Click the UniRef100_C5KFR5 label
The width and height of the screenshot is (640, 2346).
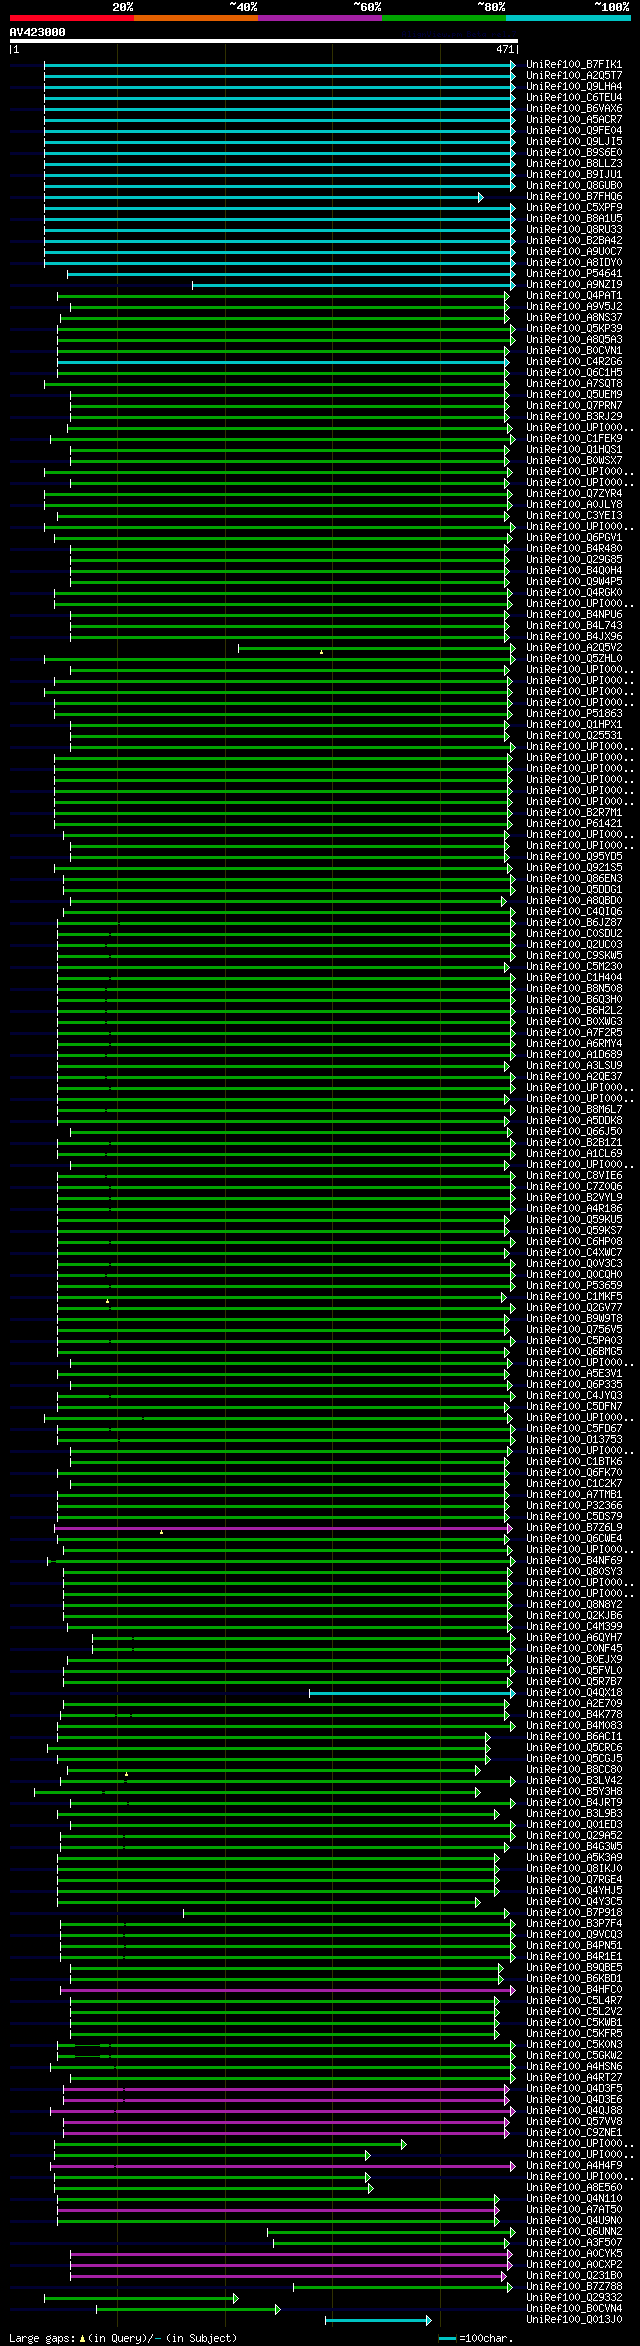click(x=574, y=2034)
